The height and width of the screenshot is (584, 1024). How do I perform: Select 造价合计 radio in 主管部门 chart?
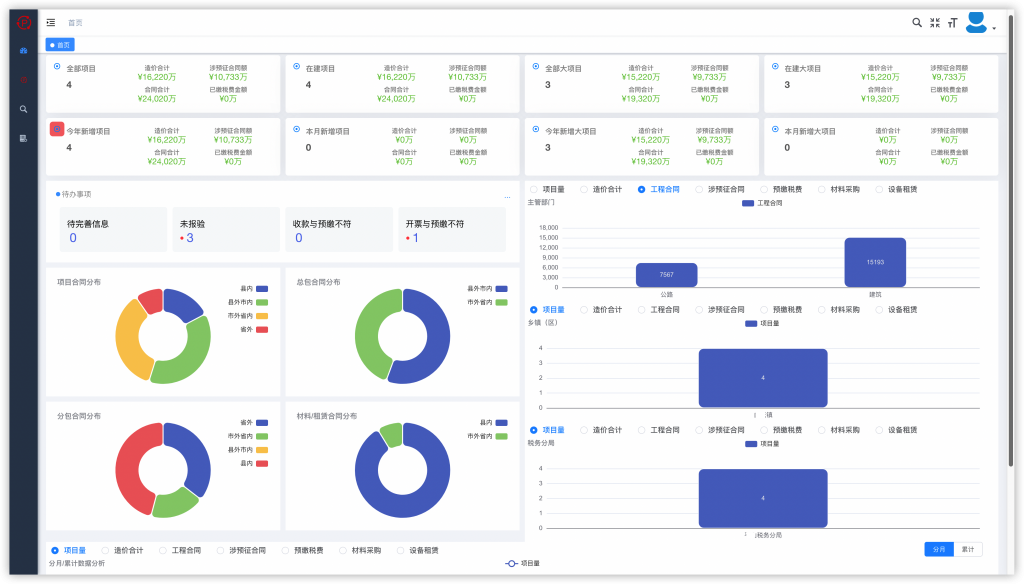tap(584, 189)
